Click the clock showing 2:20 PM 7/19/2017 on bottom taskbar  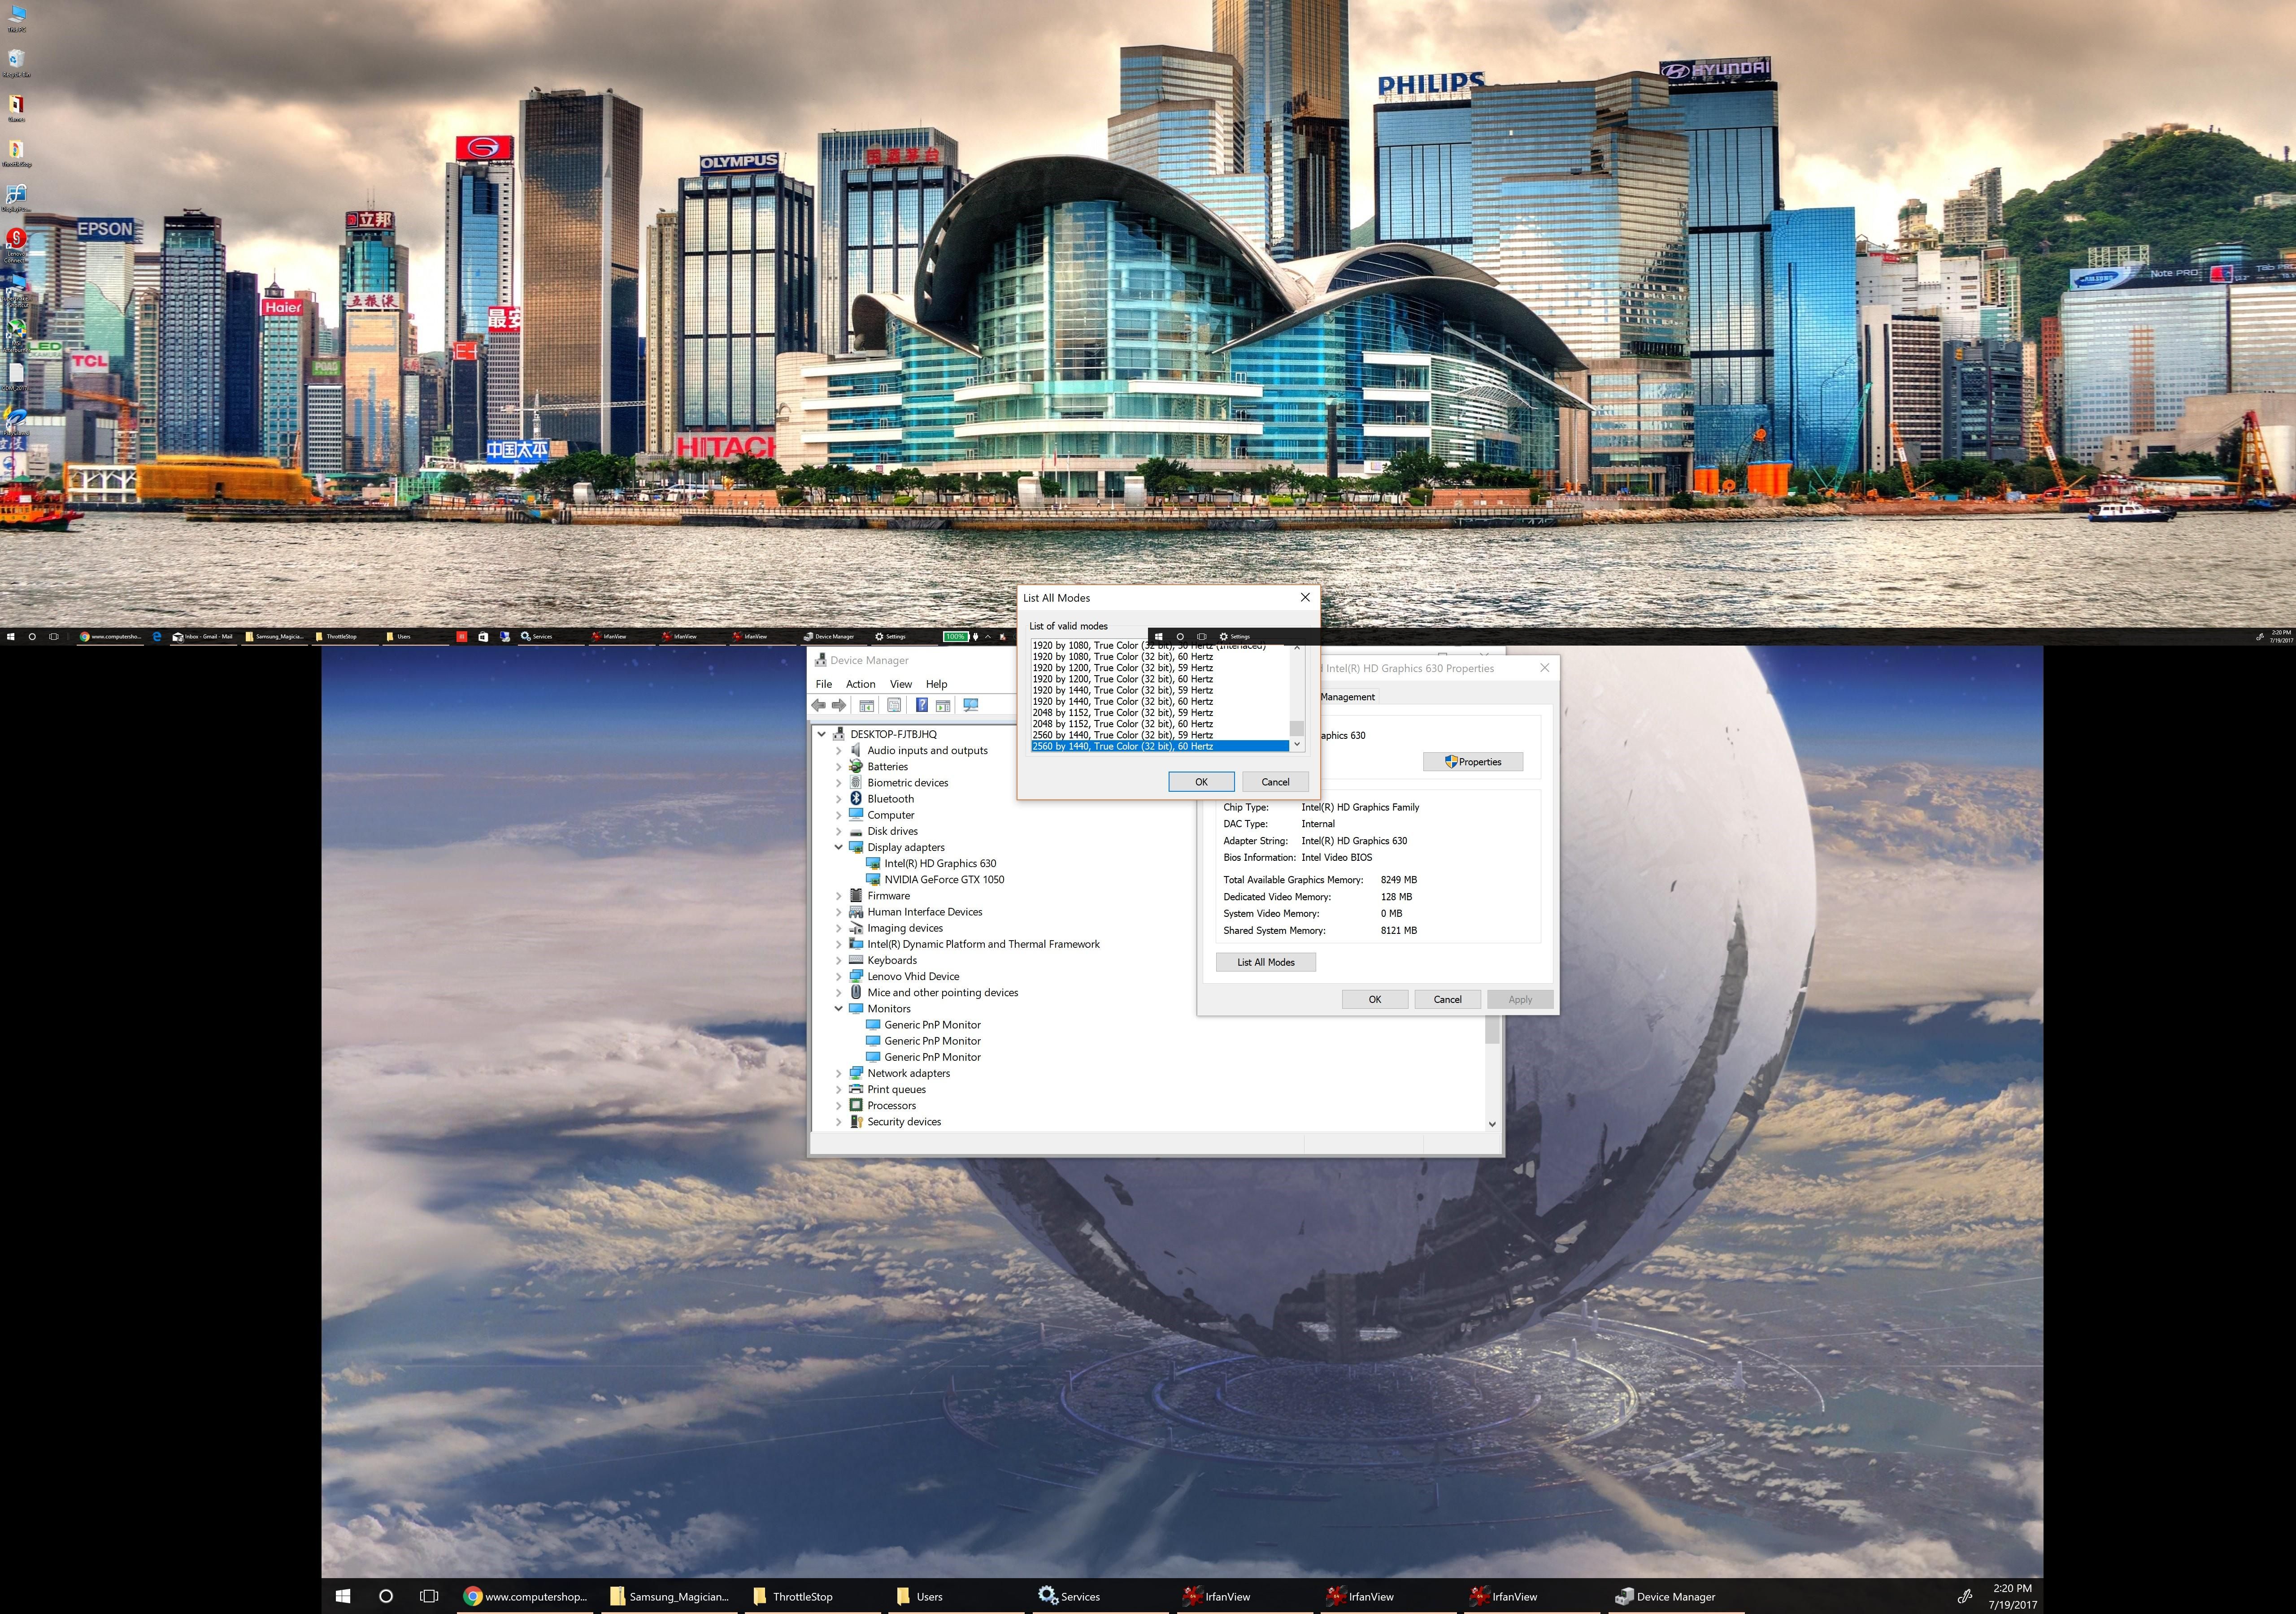pos(2012,1596)
